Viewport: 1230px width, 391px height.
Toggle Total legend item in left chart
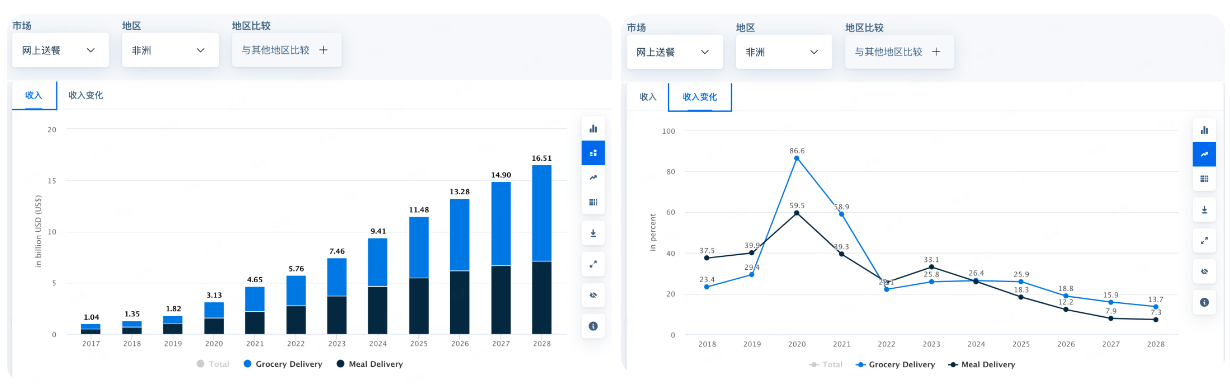pos(213,364)
